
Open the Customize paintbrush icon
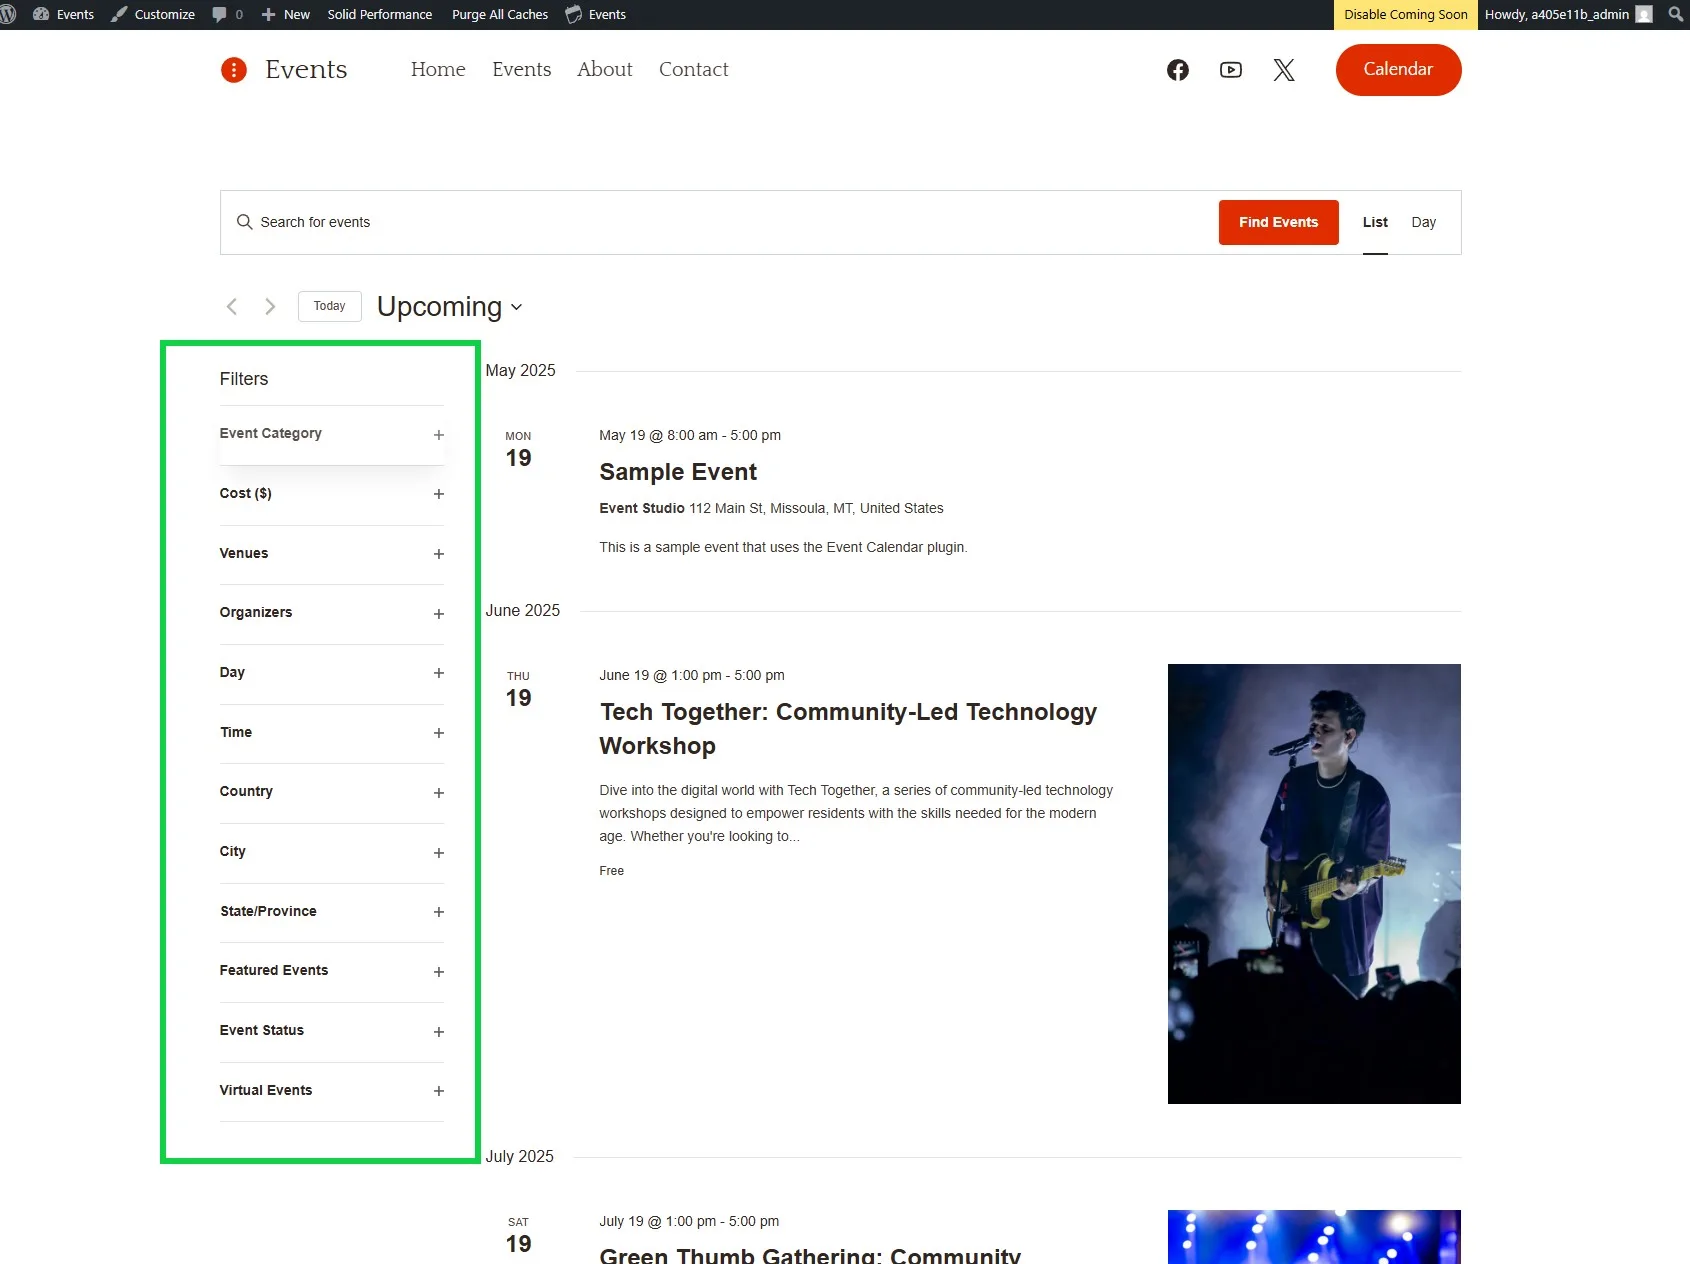click(121, 14)
